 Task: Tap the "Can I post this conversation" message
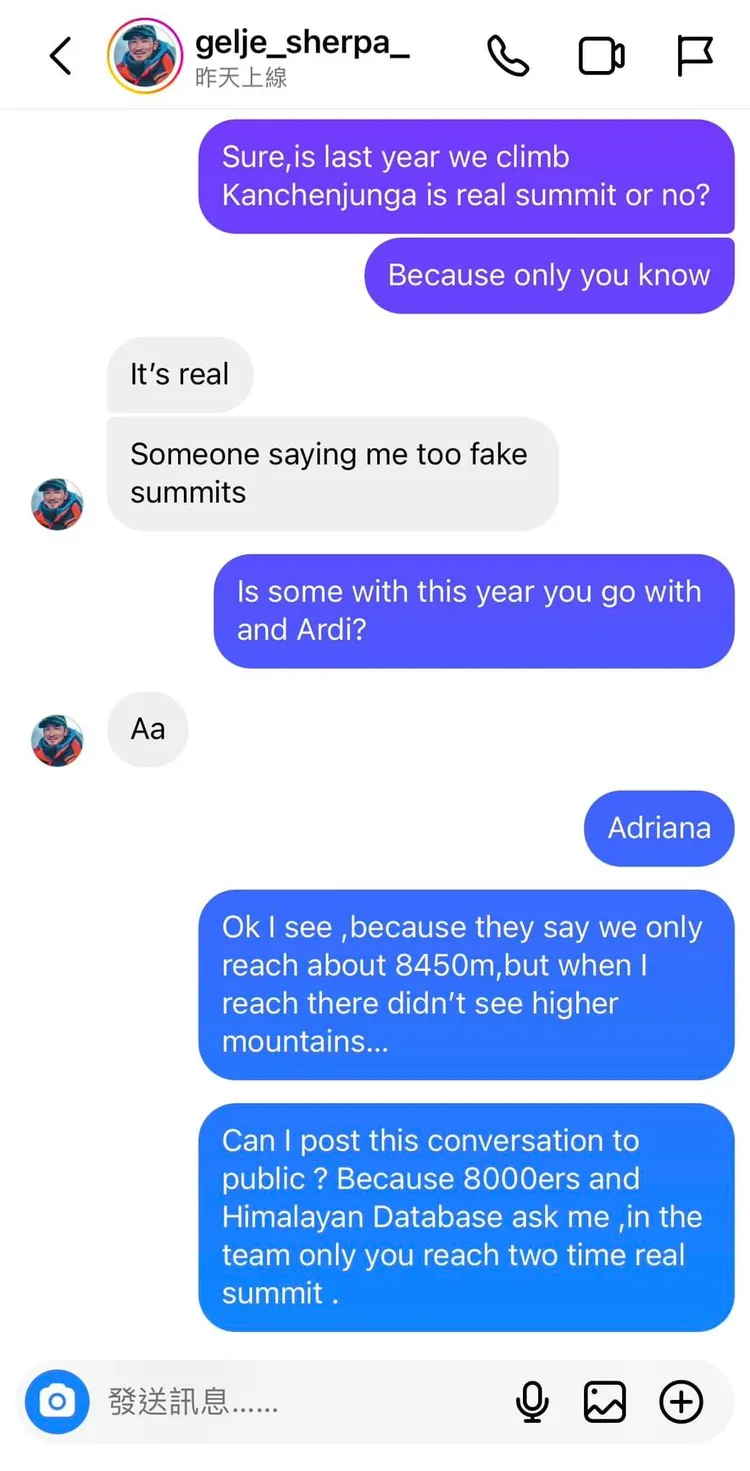pyautogui.click(x=466, y=1217)
